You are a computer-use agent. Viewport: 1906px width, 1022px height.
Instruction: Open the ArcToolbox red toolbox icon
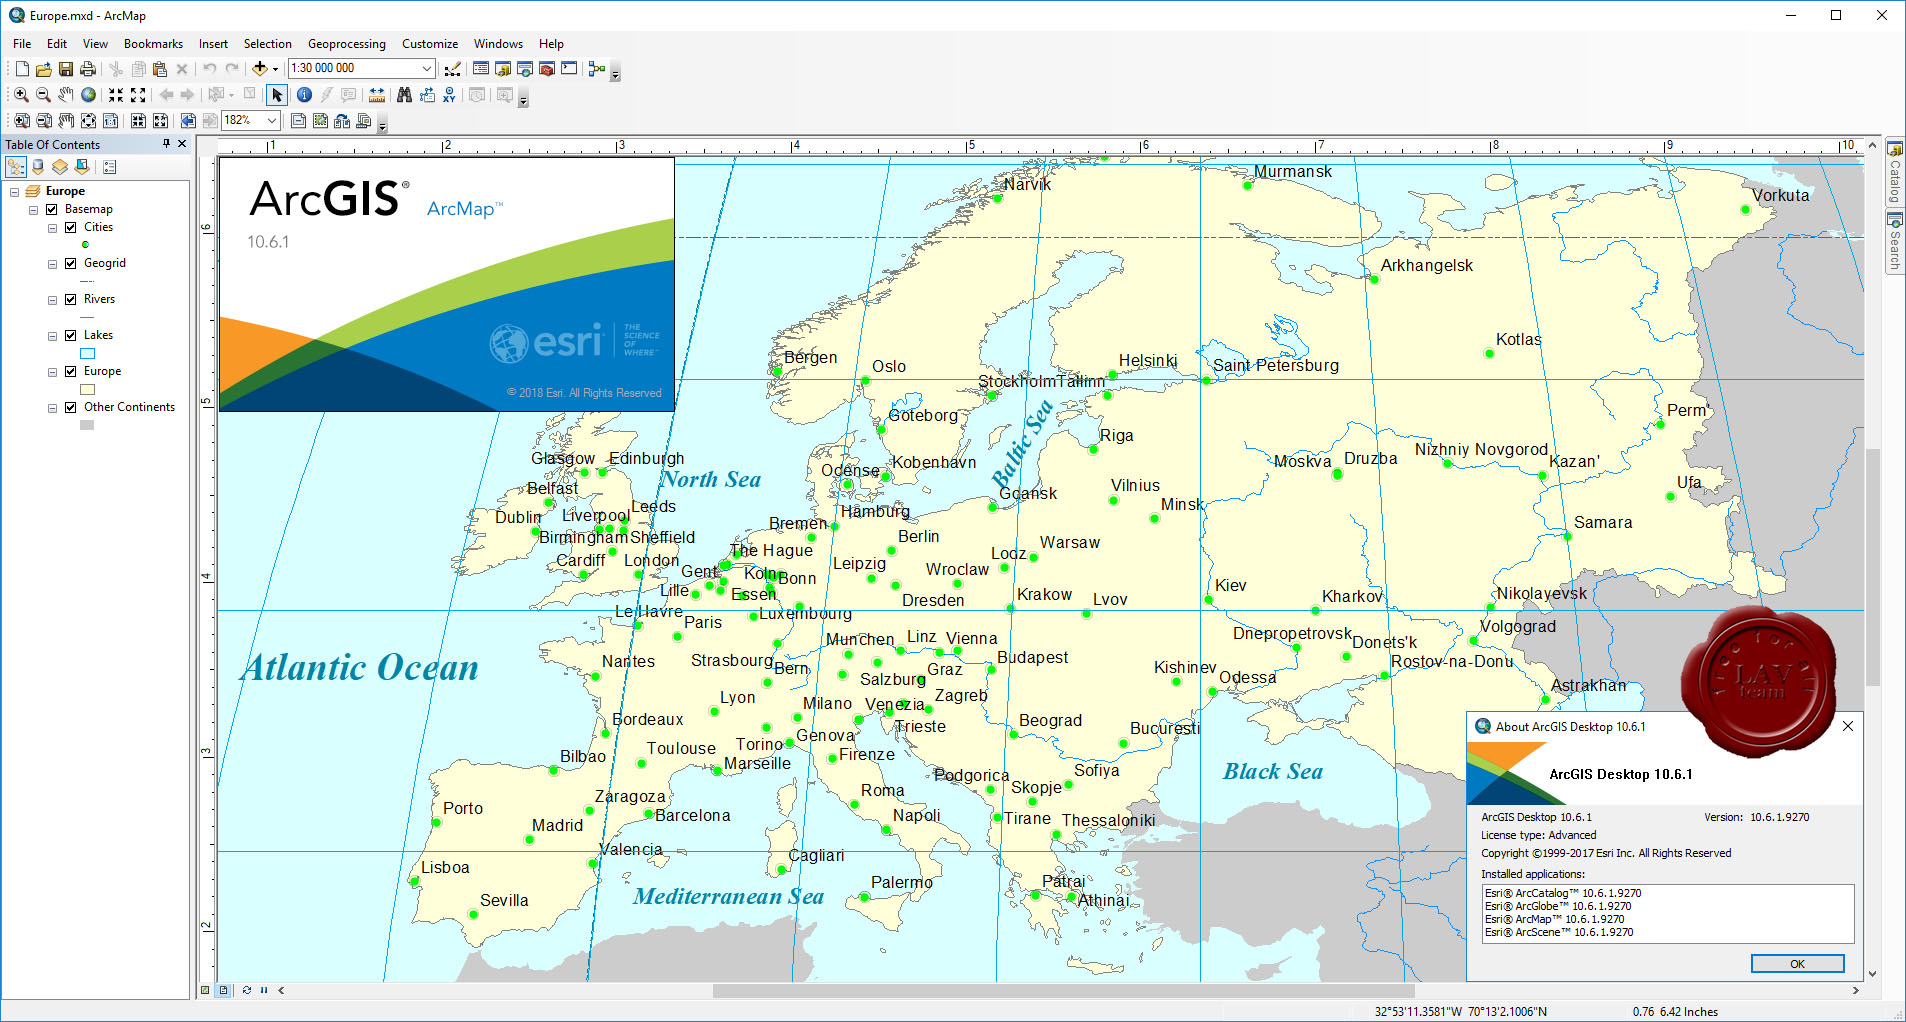pyautogui.click(x=547, y=69)
